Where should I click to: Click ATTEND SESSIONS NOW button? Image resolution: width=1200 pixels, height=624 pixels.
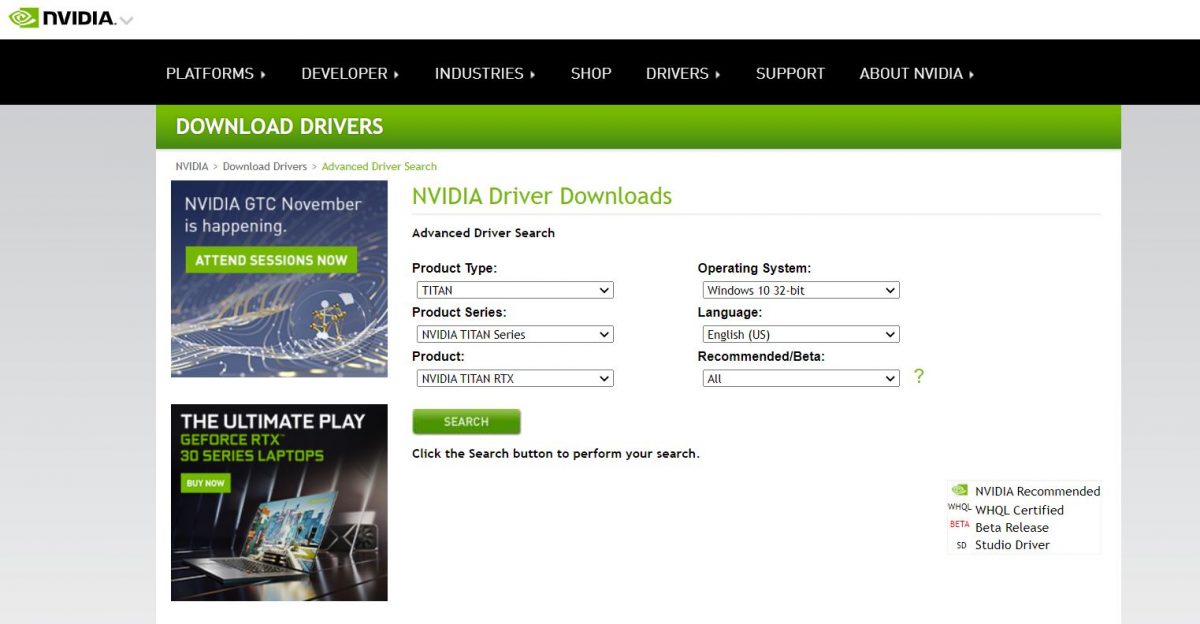271,260
